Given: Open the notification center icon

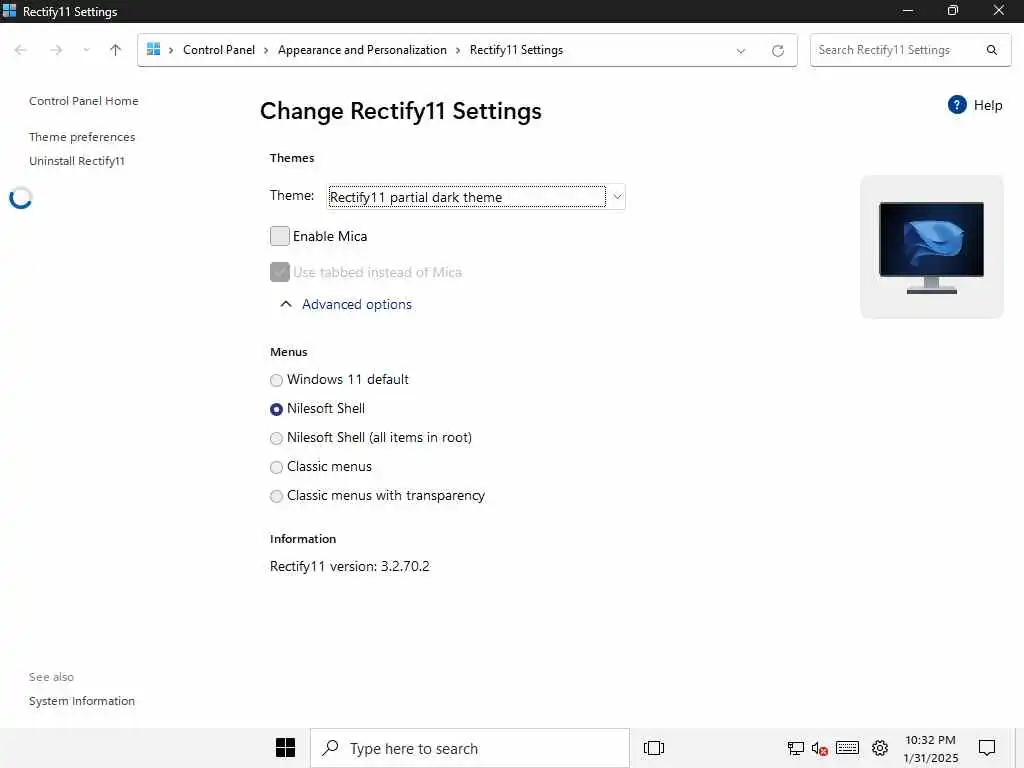Looking at the screenshot, I should (x=987, y=748).
